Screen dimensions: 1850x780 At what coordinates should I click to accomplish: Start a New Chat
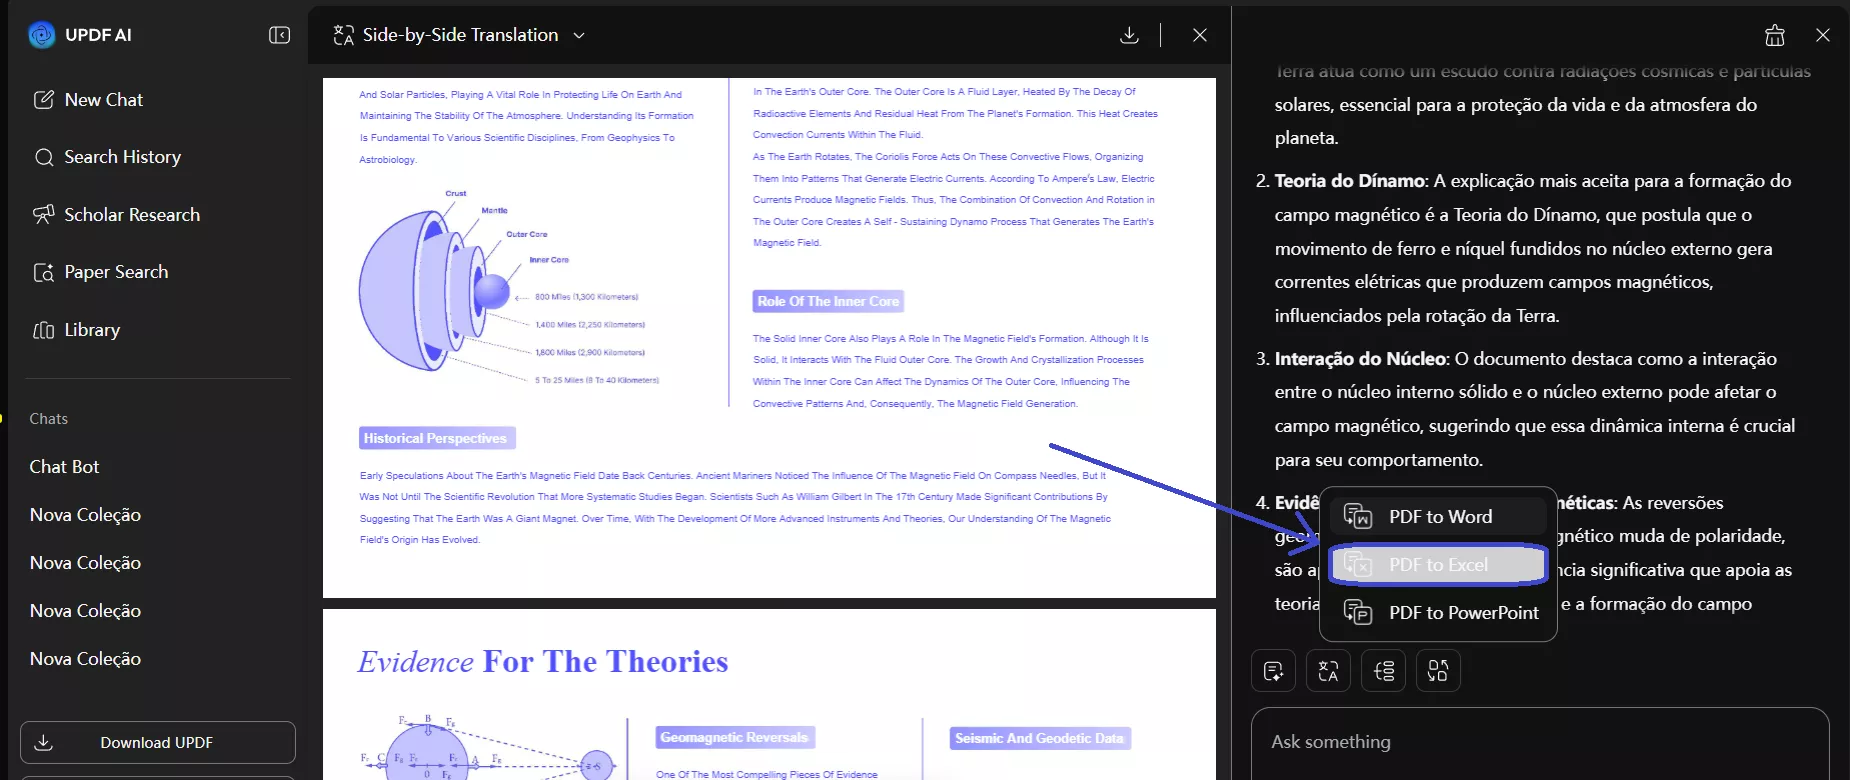point(88,100)
